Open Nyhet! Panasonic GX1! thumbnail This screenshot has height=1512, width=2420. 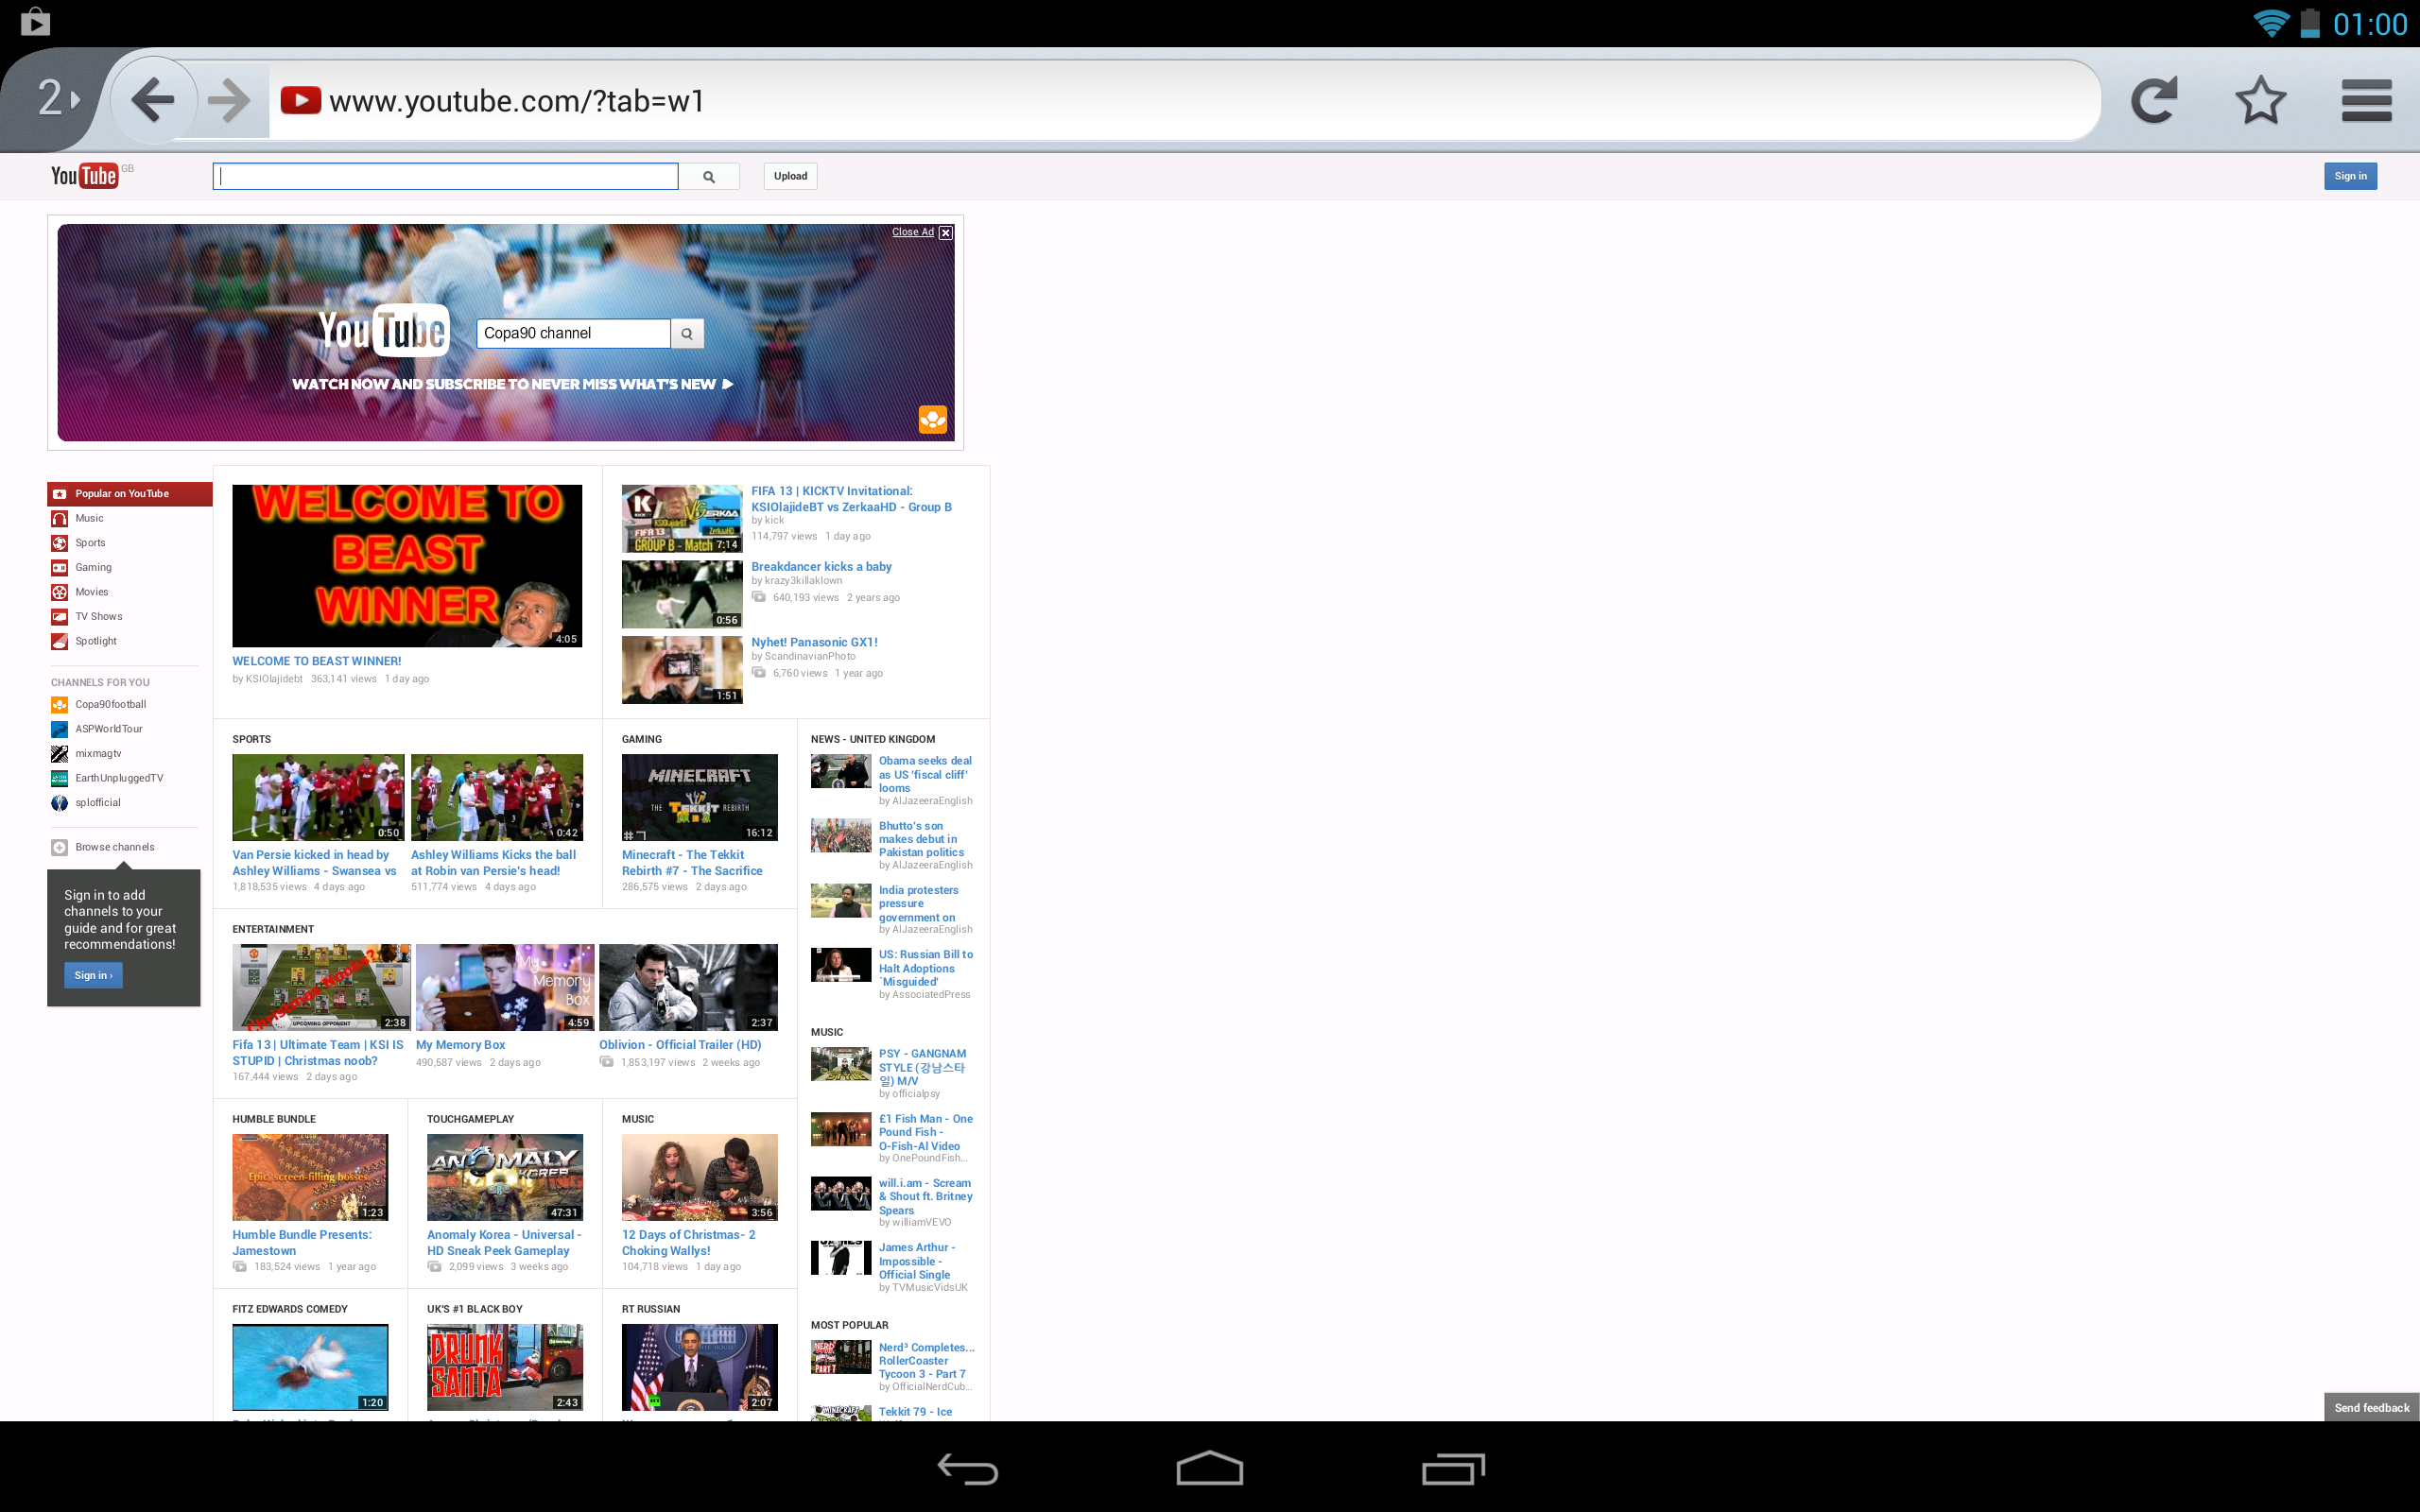click(x=682, y=670)
